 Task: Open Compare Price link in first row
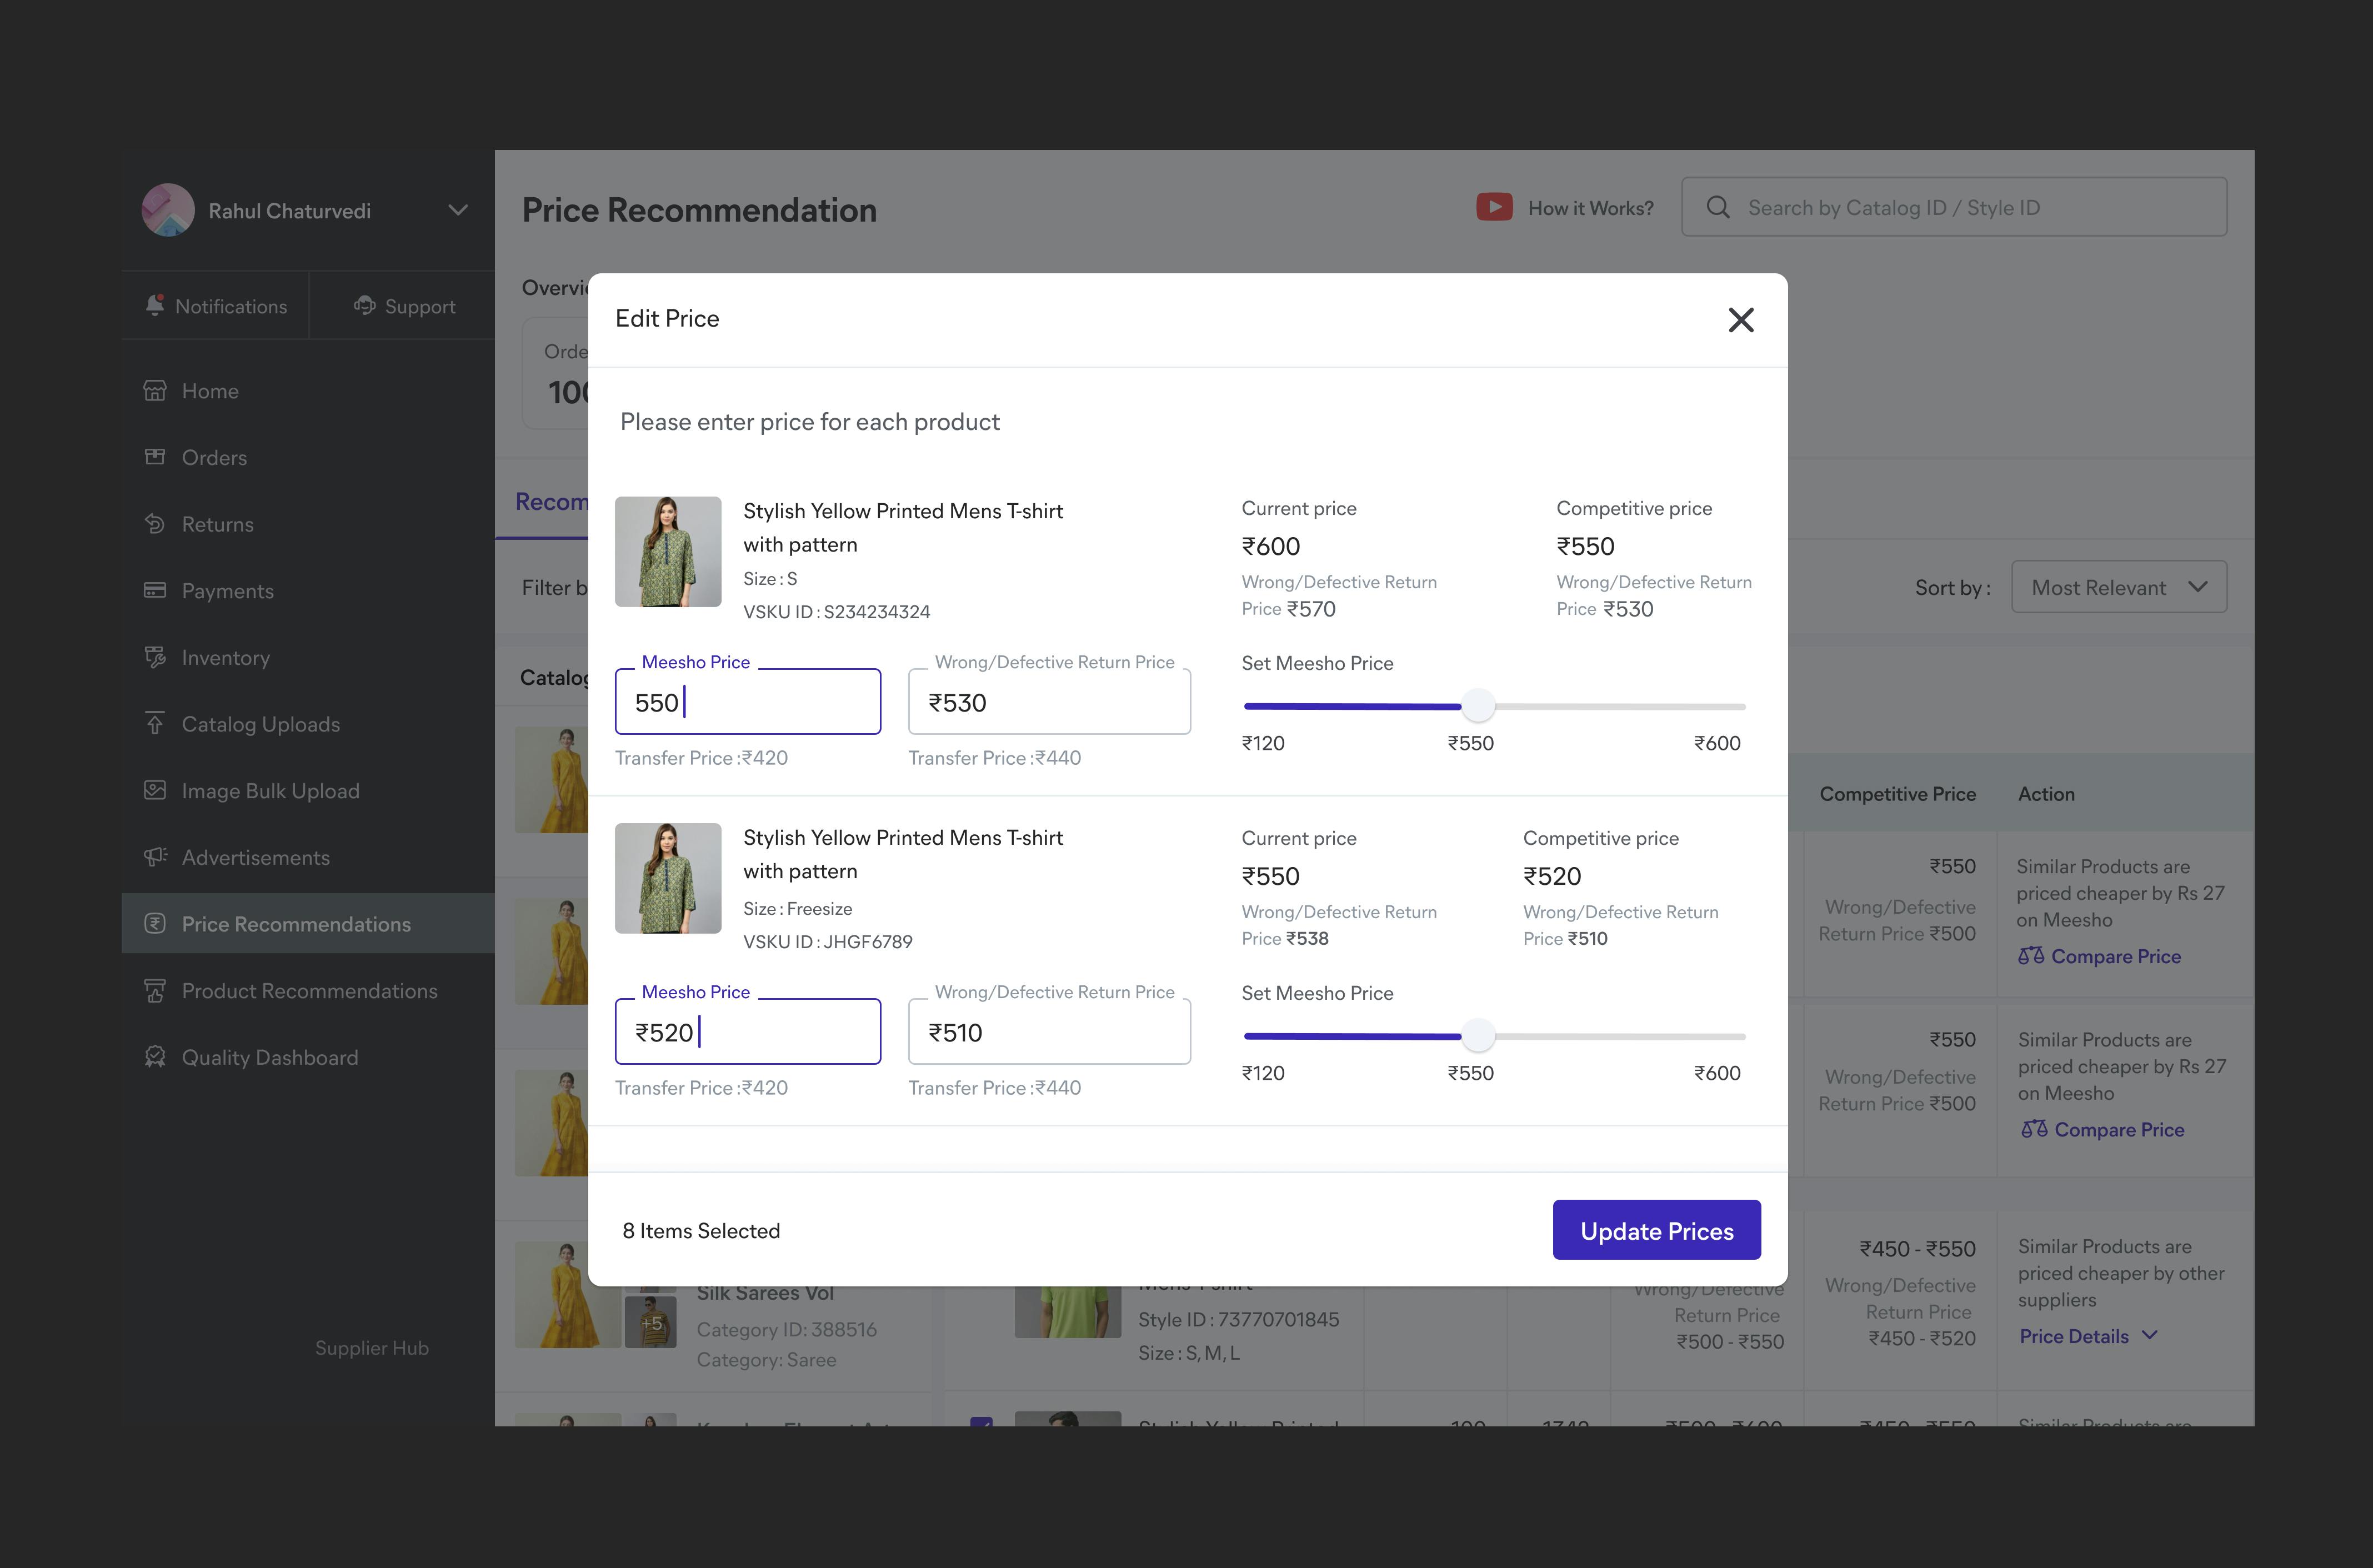click(2116, 957)
